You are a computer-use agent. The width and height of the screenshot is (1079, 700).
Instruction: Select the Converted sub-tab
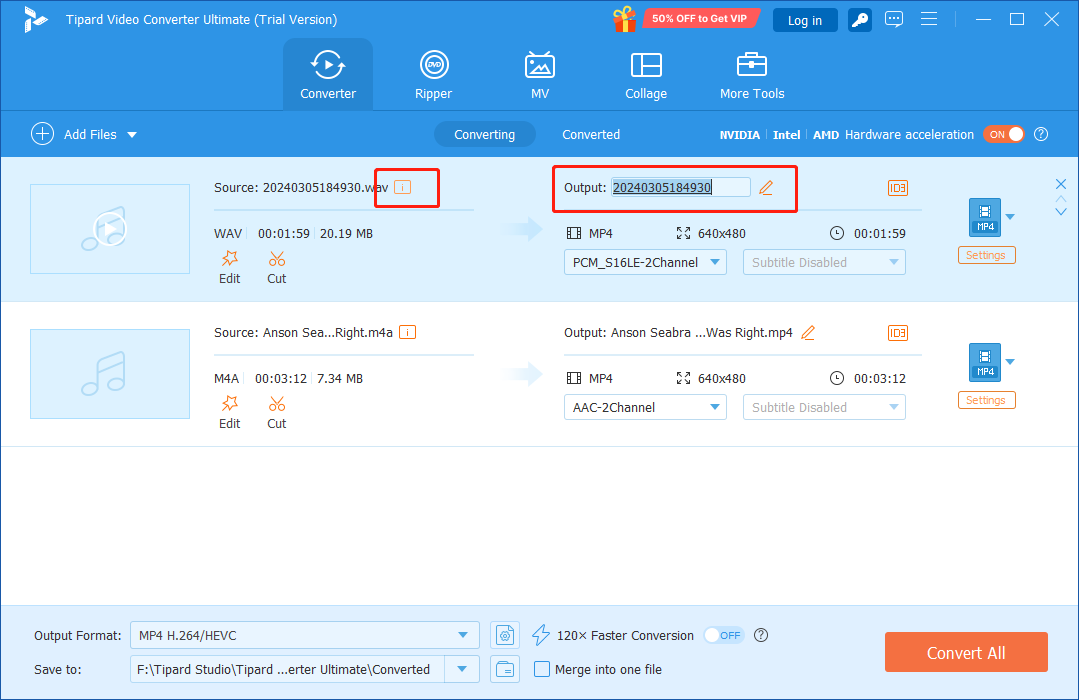point(590,134)
